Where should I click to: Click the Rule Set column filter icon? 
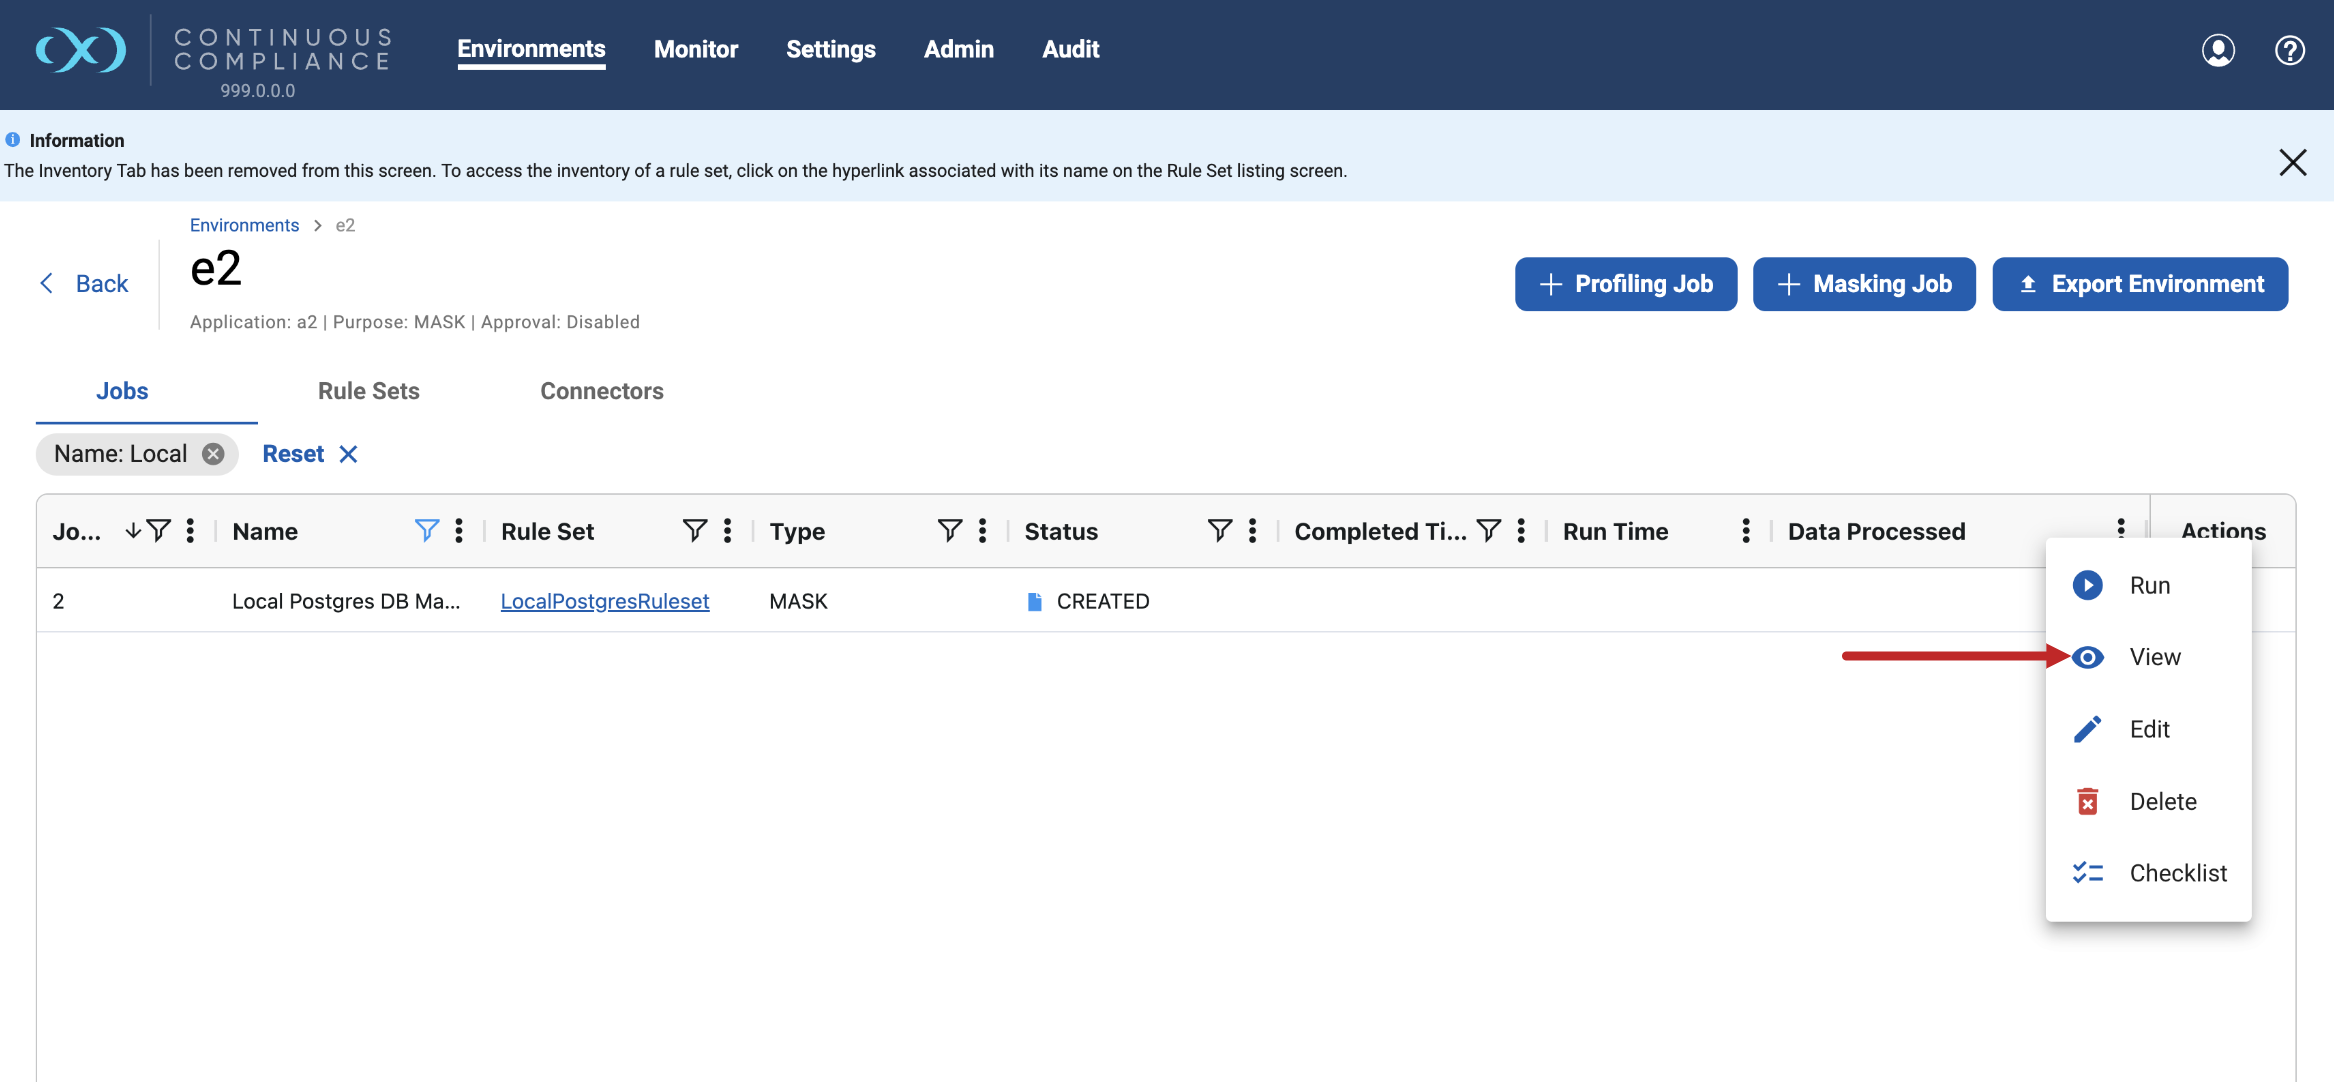(695, 531)
